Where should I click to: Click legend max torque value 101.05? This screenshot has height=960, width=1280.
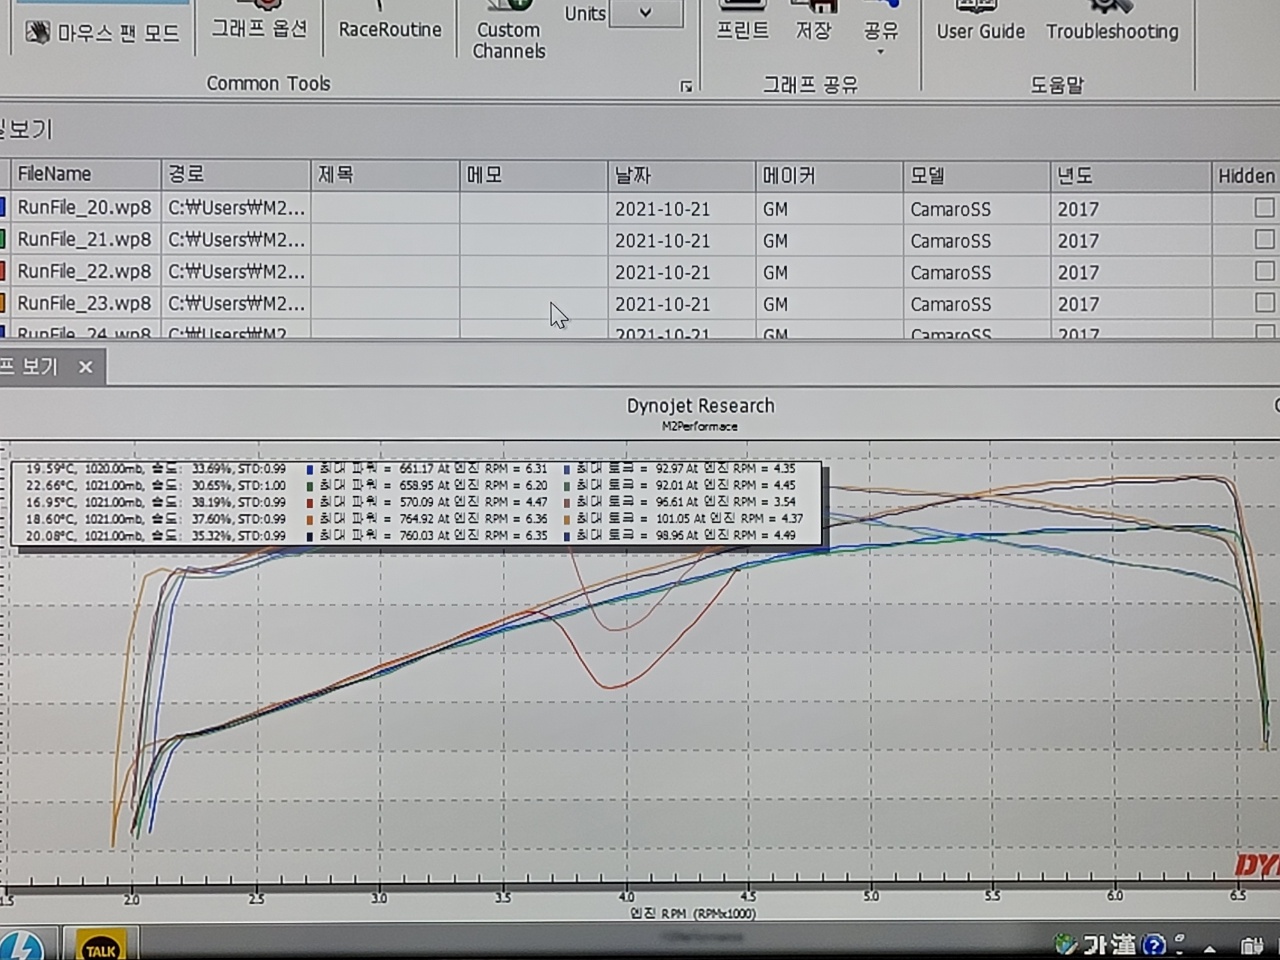673,519
